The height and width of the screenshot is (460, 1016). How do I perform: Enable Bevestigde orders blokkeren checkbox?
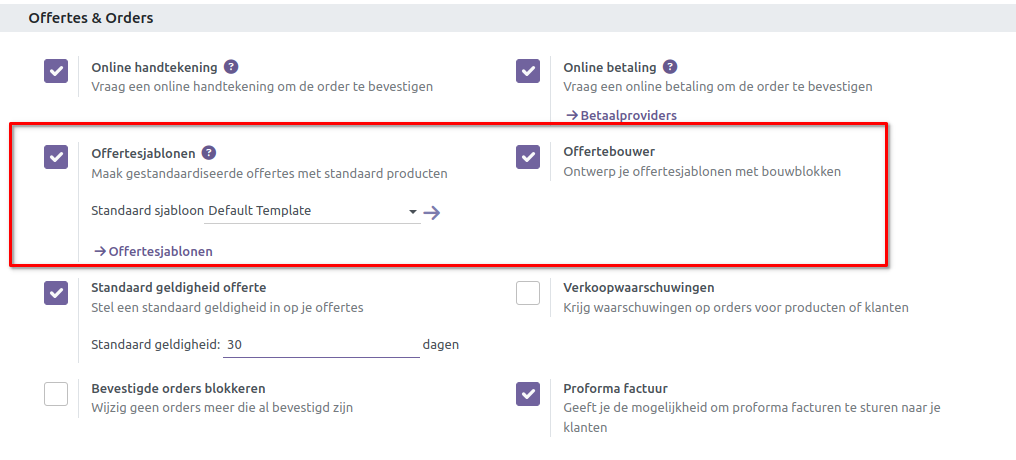tap(56, 393)
